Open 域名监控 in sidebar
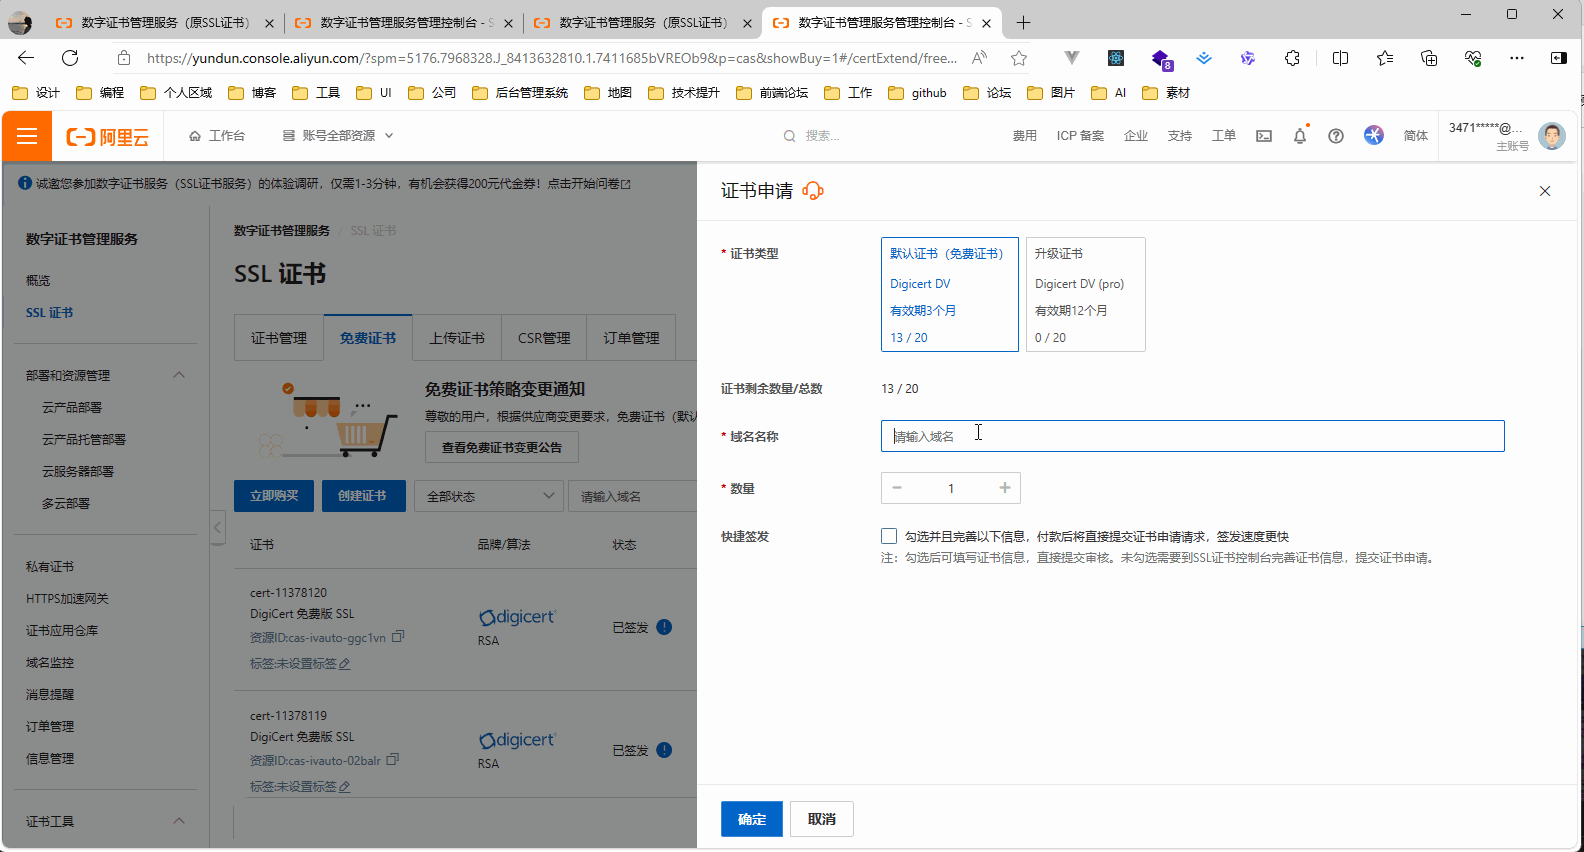This screenshot has width=1584, height=852. tap(50, 663)
